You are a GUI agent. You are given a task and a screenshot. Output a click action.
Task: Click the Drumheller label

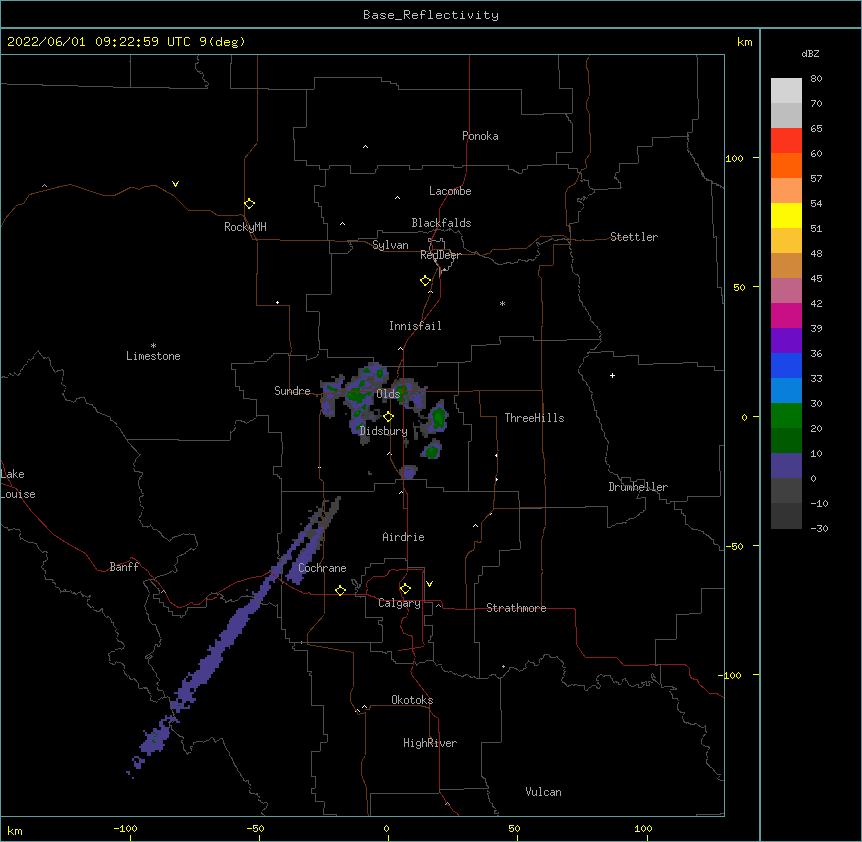coord(638,487)
